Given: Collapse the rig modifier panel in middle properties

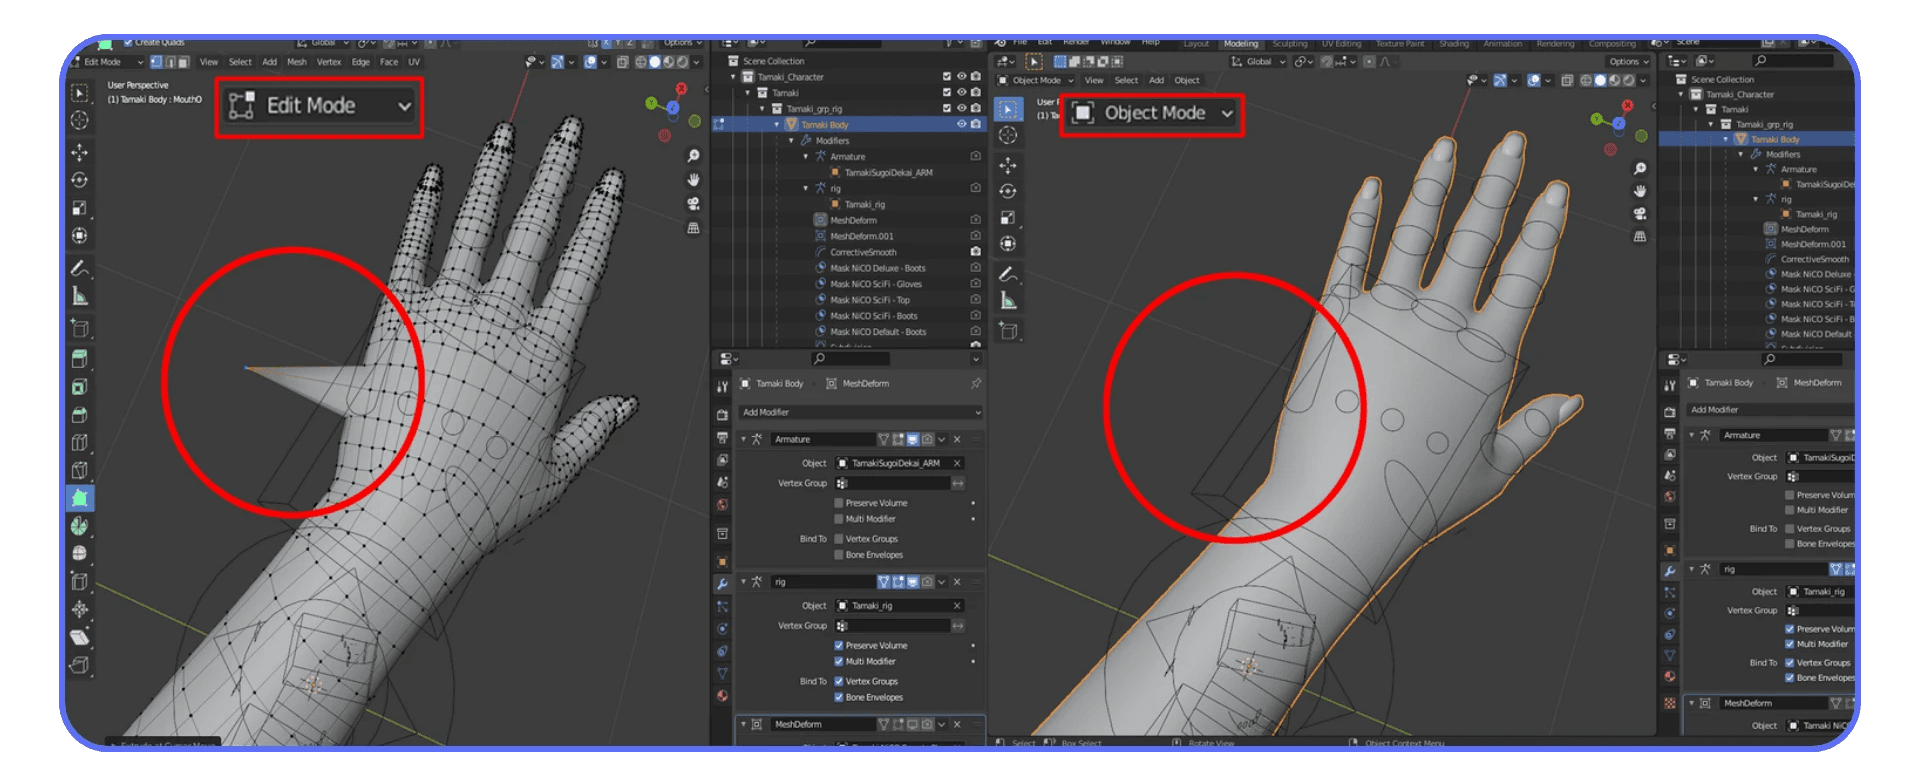Looking at the screenshot, I should [744, 582].
